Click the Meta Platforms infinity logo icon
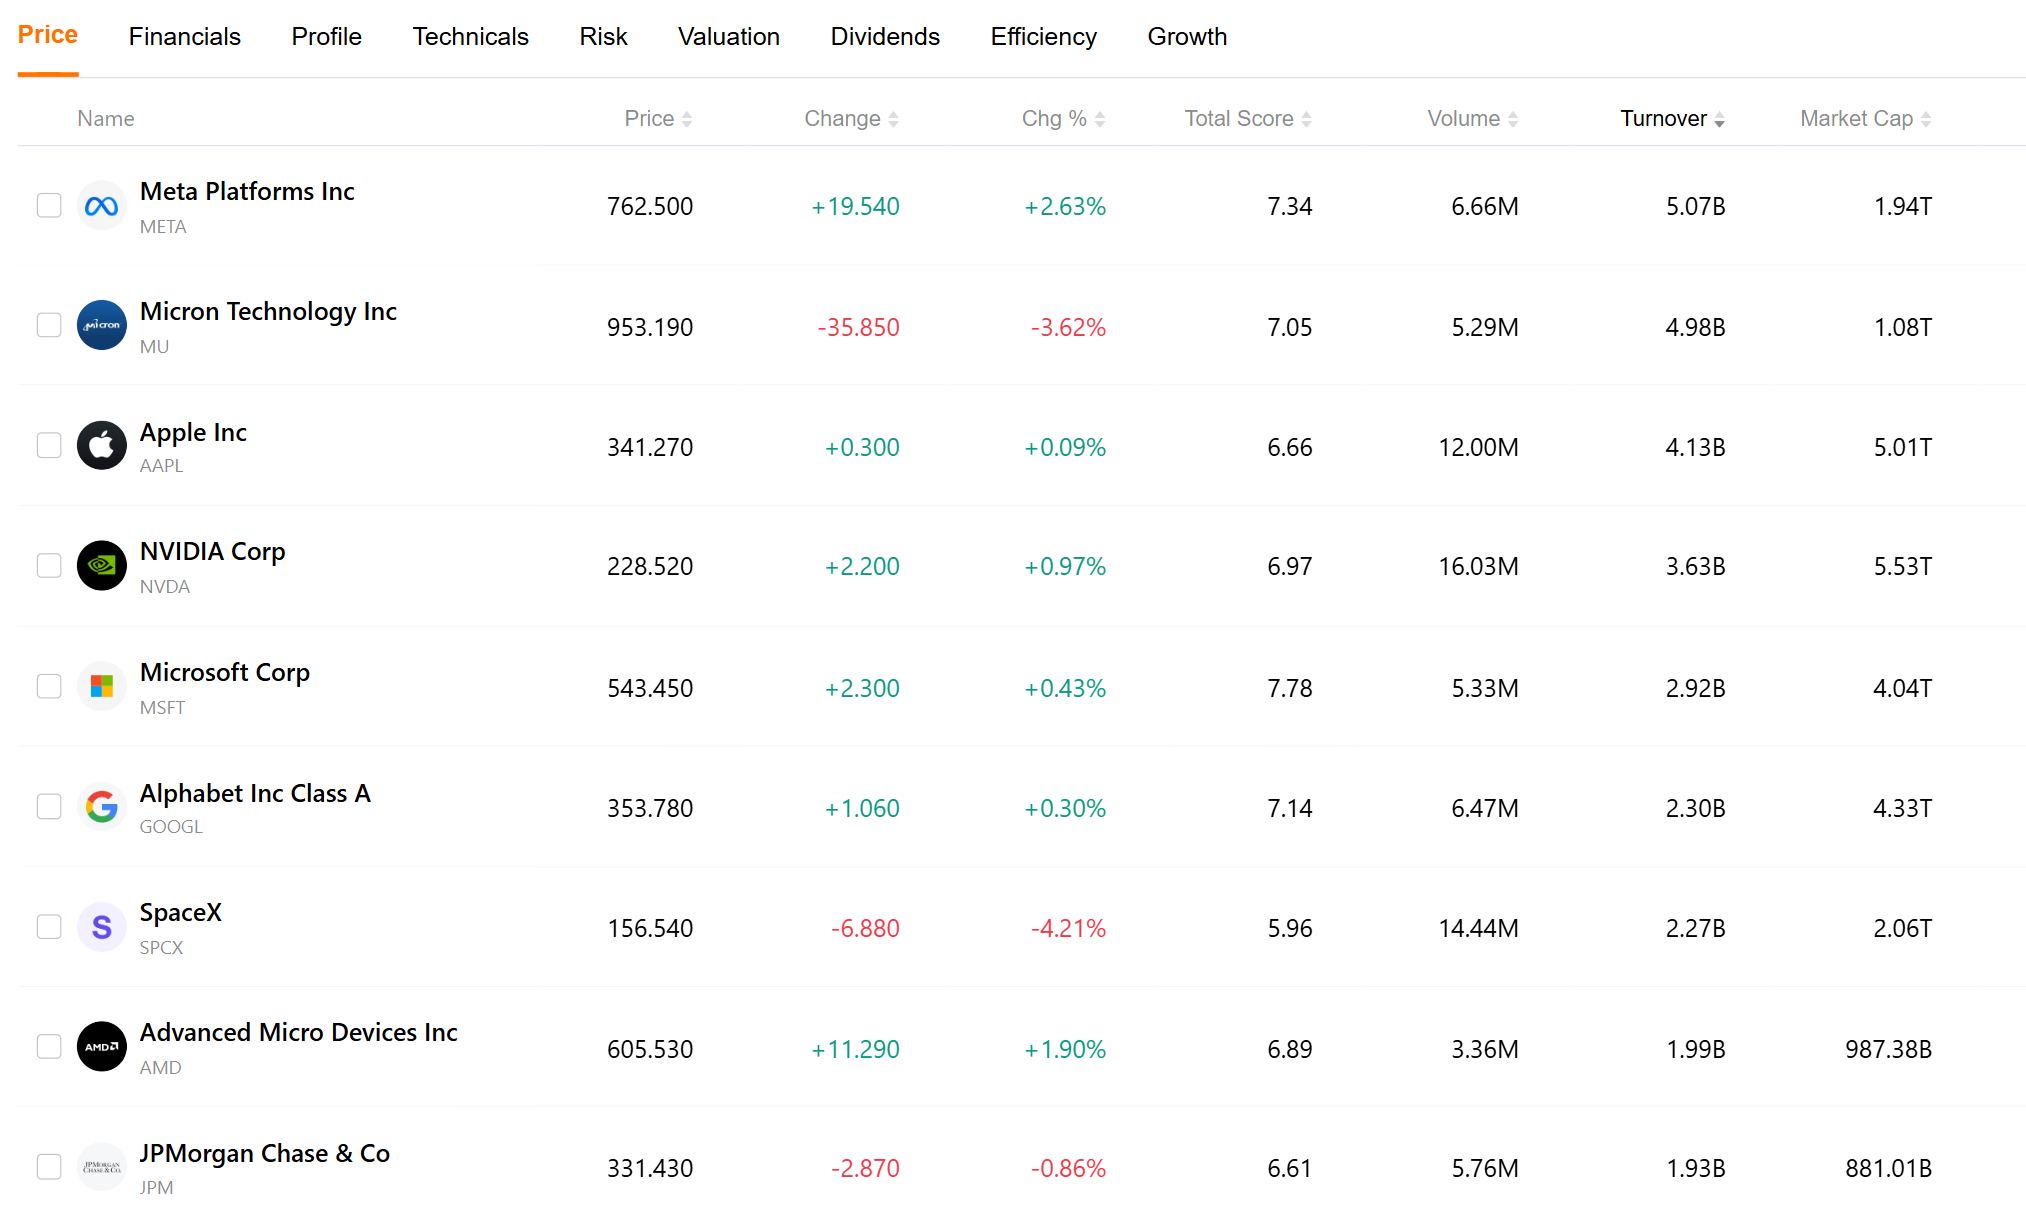Image resolution: width=2026 pixels, height=1224 pixels. point(102,206)
